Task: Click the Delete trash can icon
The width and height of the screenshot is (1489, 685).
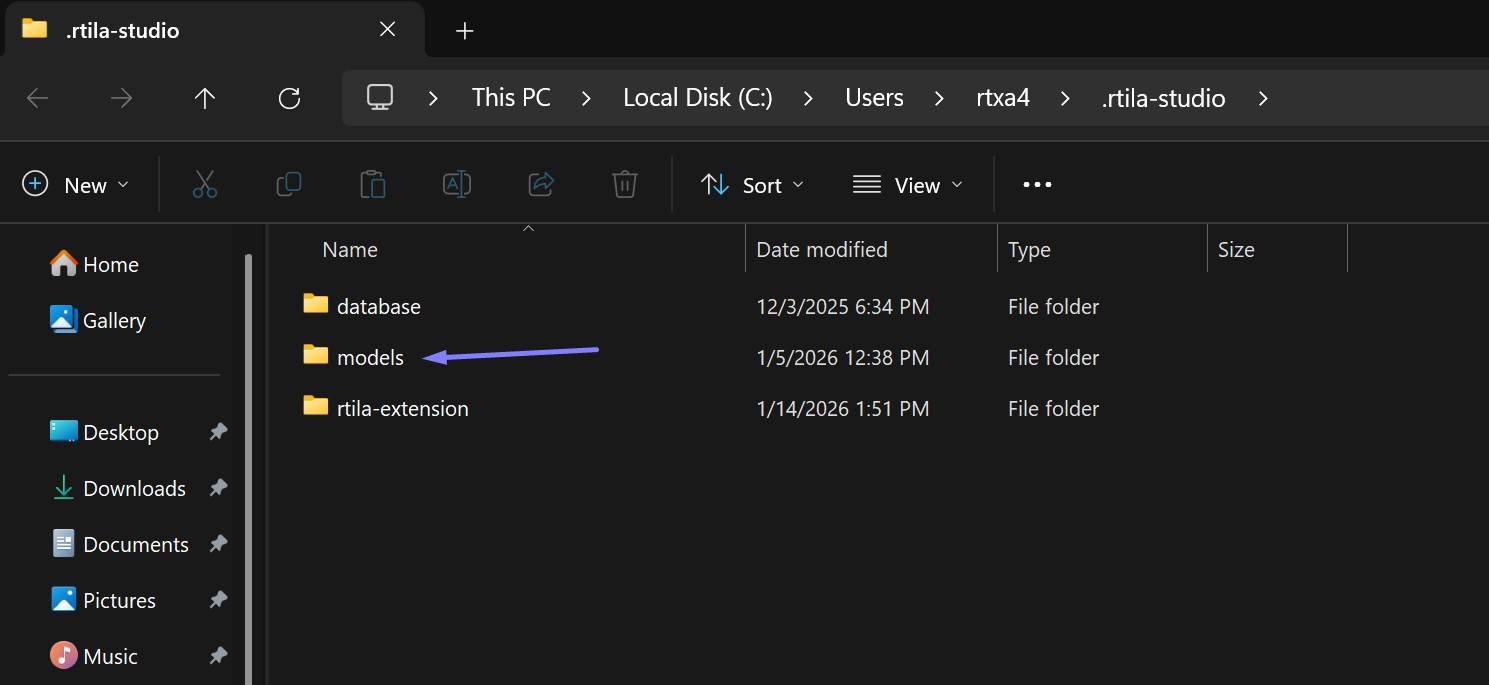Action: (x=625, y=185)
